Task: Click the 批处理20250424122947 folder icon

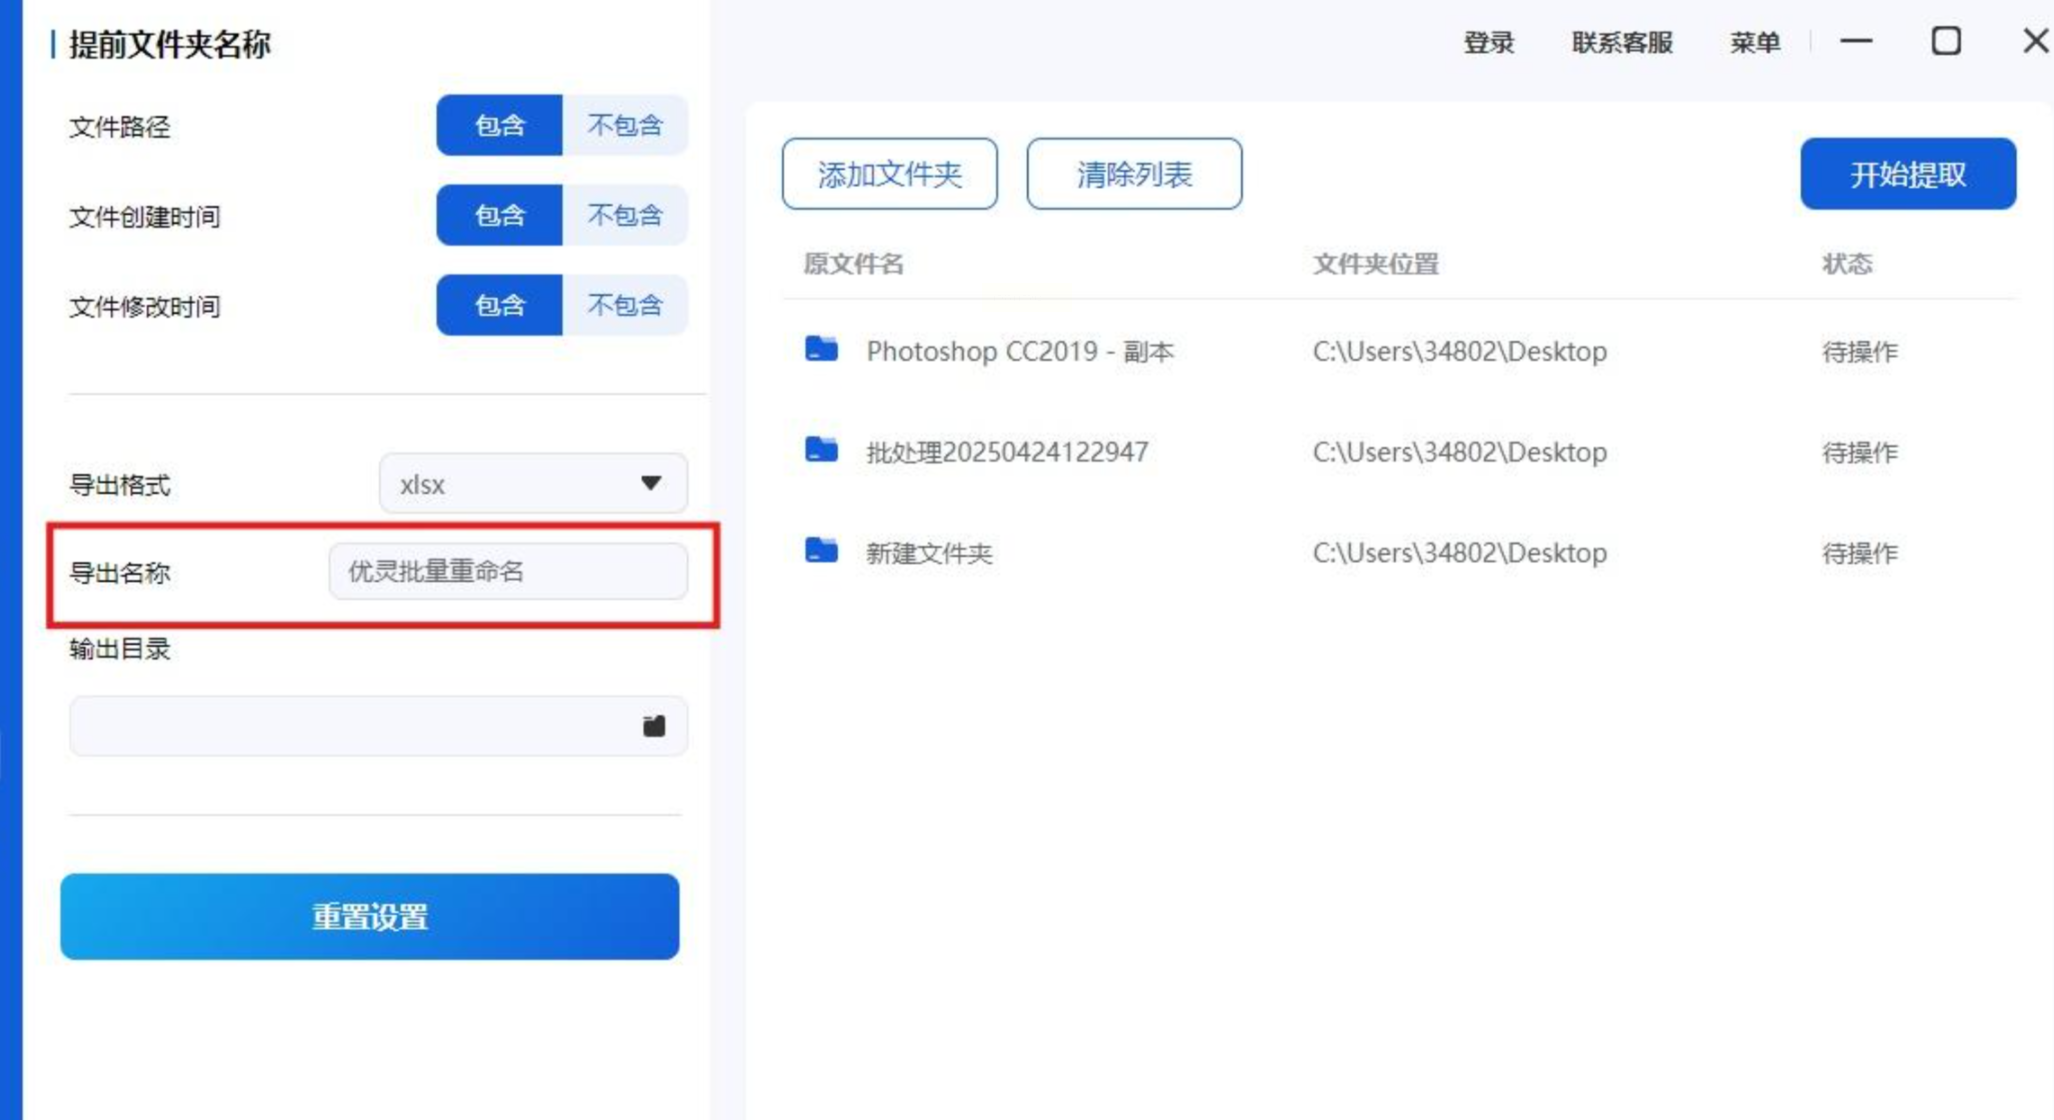Action: 821,450
